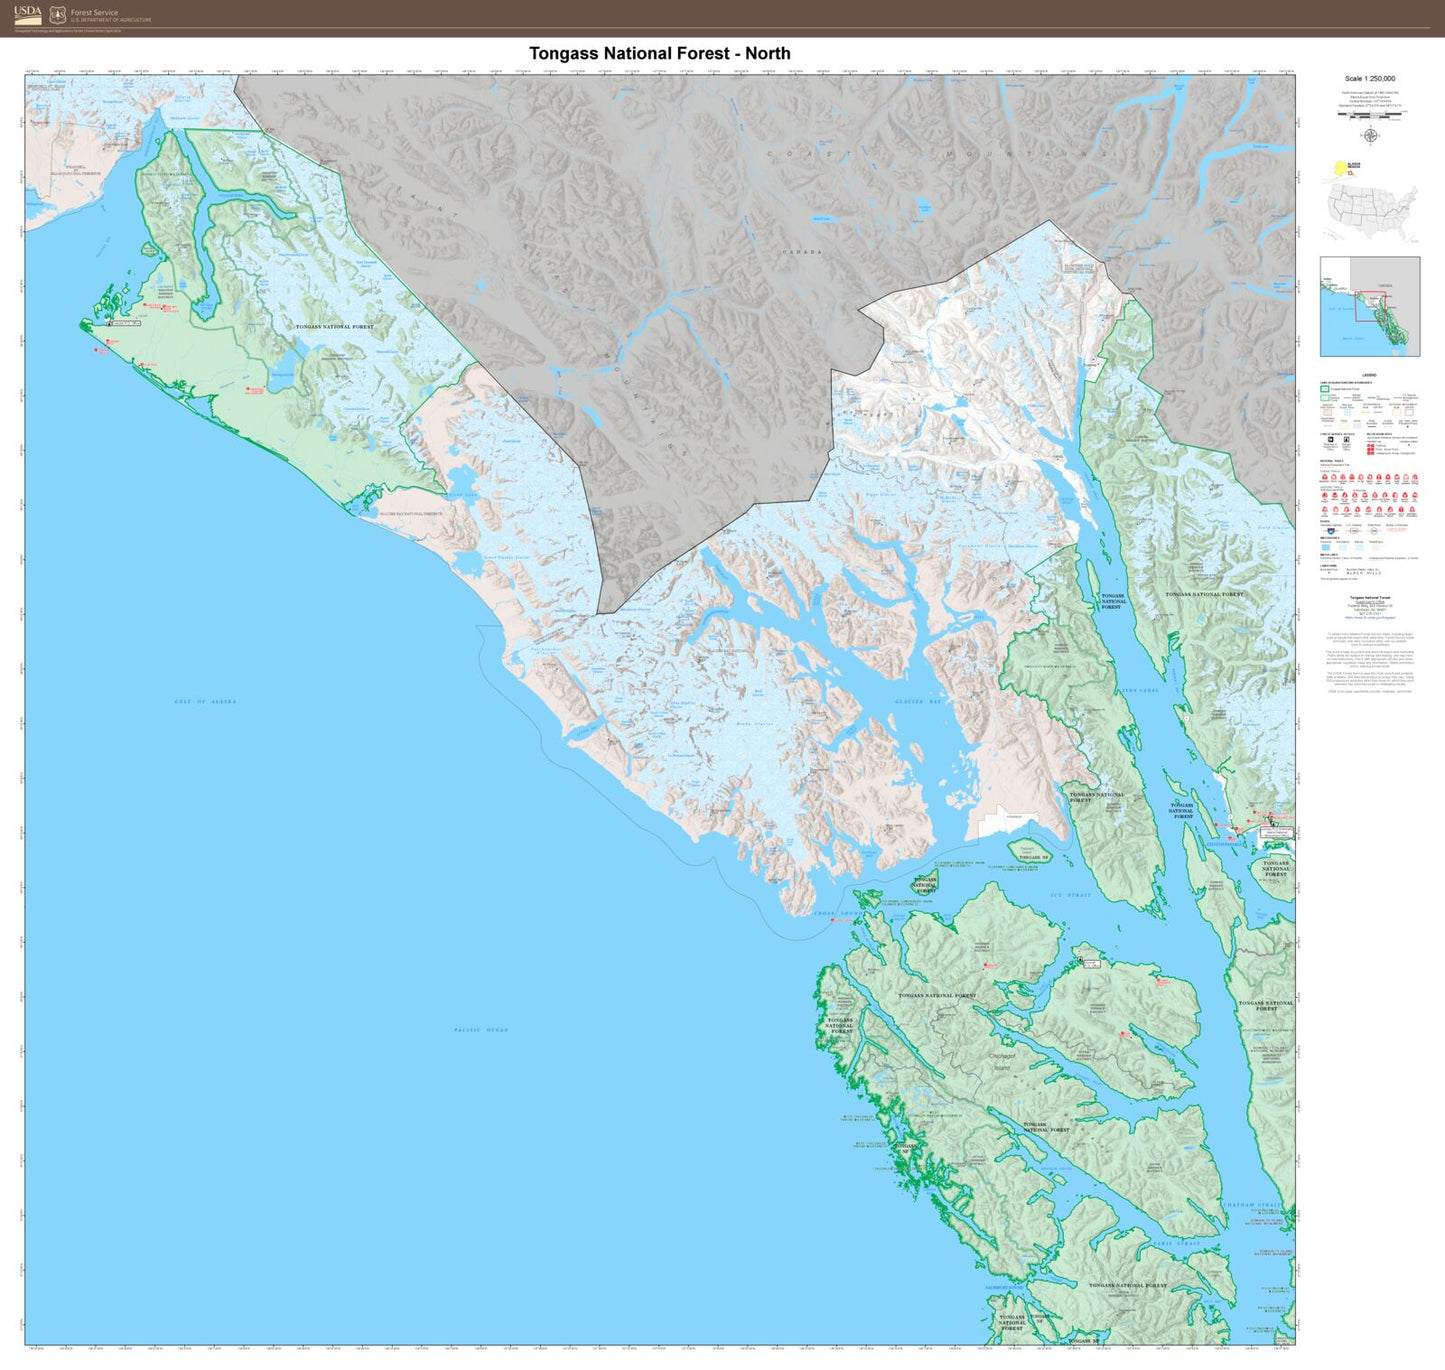This screenshot has width=1445, height=1370.
Task: Click the 'GULF OF ALASKA' map label
Action: click(x=205, y=702)
